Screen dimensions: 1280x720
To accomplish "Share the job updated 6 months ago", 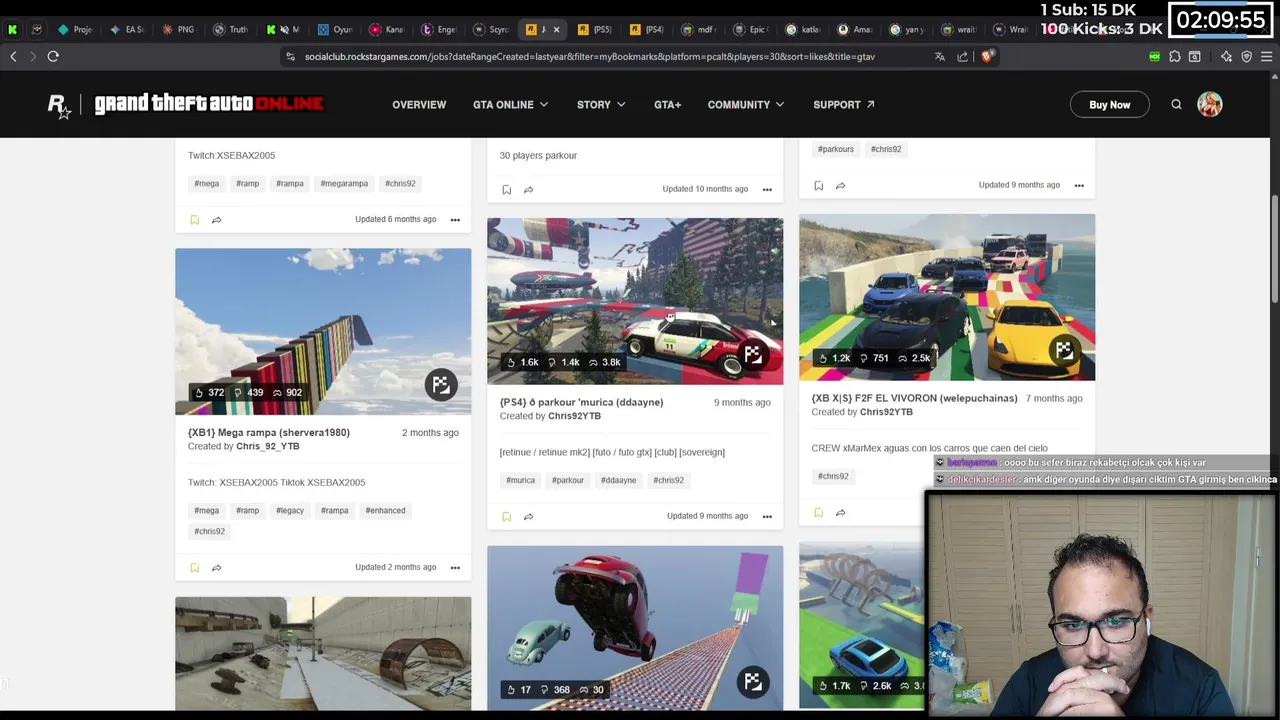I will pyautogui.click(x=216, y=220).
